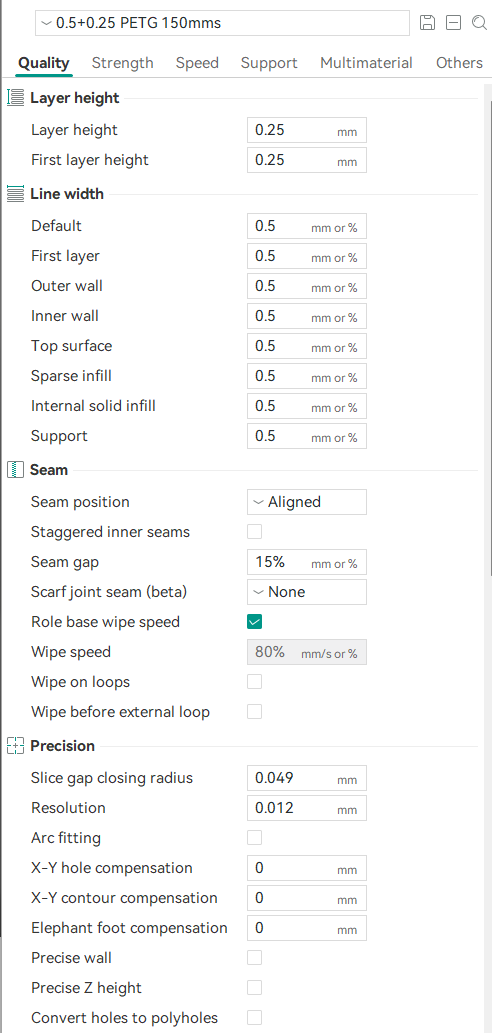The height and width of the screenshot is (1033, 492).
Task: Click the compare presets icon beside save
Action: [453, 23]
